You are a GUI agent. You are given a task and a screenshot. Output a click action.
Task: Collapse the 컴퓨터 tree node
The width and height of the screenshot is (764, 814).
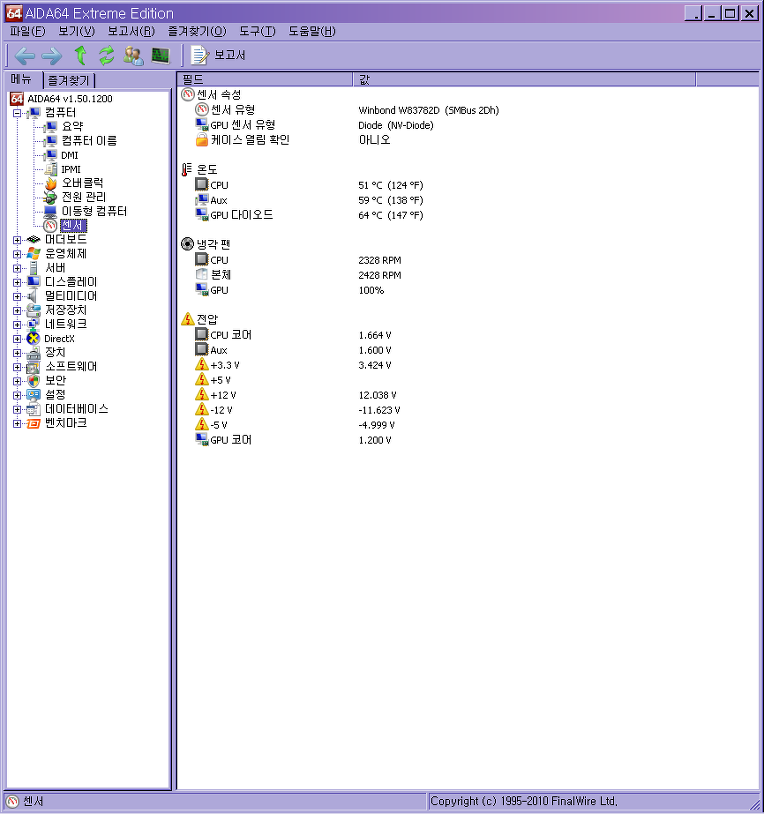click(x=17, y=113)
